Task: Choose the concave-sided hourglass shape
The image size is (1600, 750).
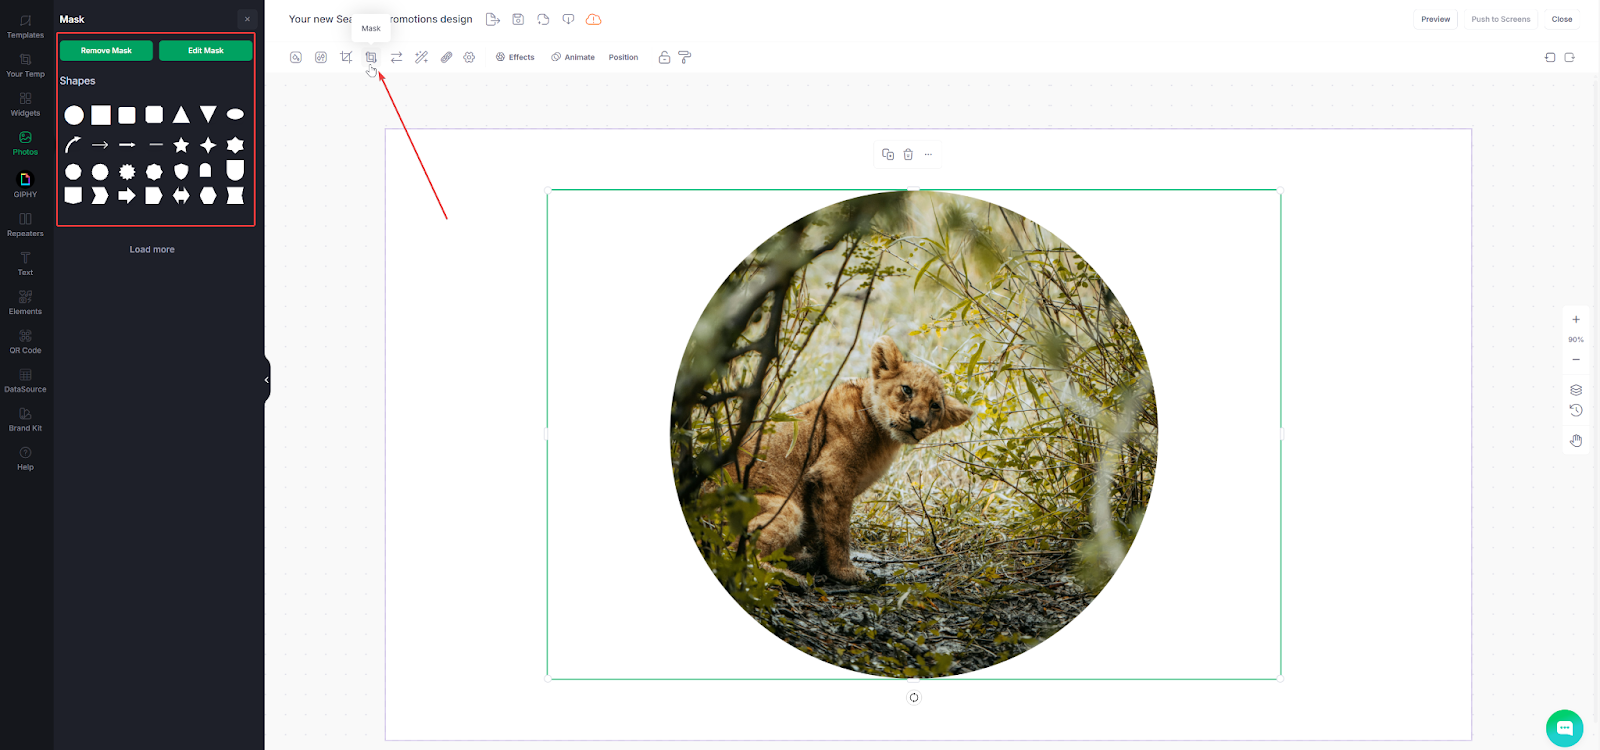Action: (235, 196)
